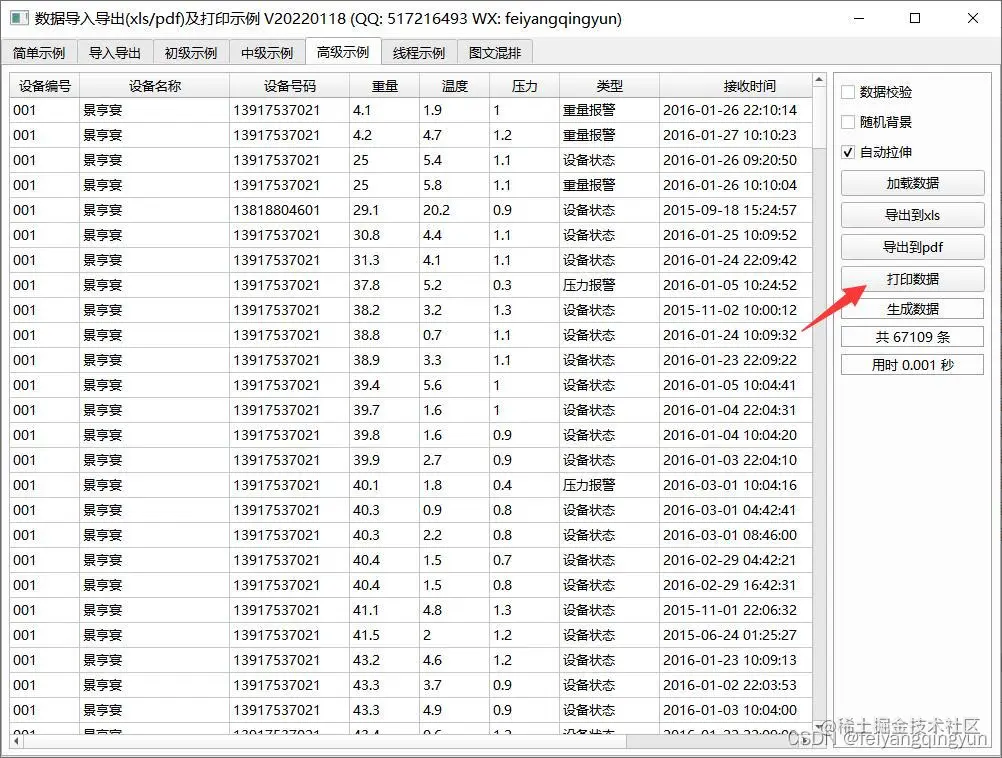Select the 高级示例 tab

[x=343, y=51]
